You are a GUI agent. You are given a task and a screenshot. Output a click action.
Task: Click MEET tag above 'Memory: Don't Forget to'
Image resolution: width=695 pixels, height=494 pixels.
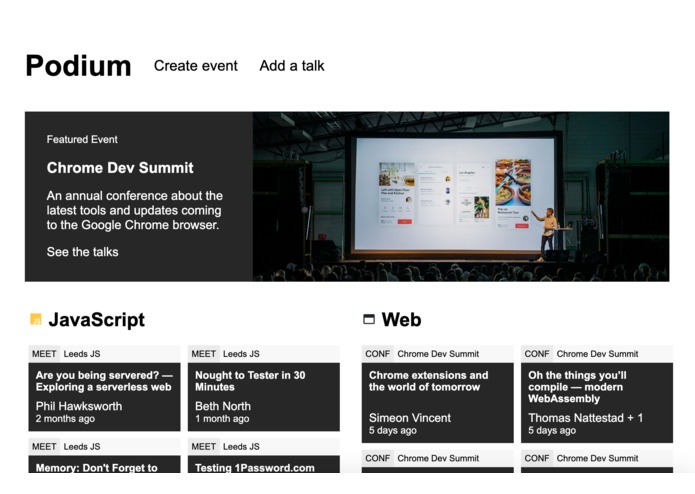click(44, 446)
